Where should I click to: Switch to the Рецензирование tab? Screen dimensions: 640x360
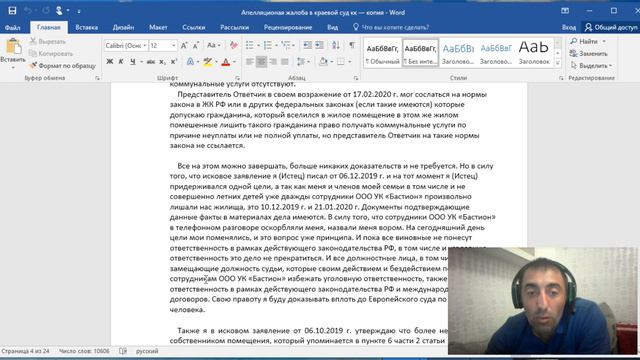[x=288, y=27]
